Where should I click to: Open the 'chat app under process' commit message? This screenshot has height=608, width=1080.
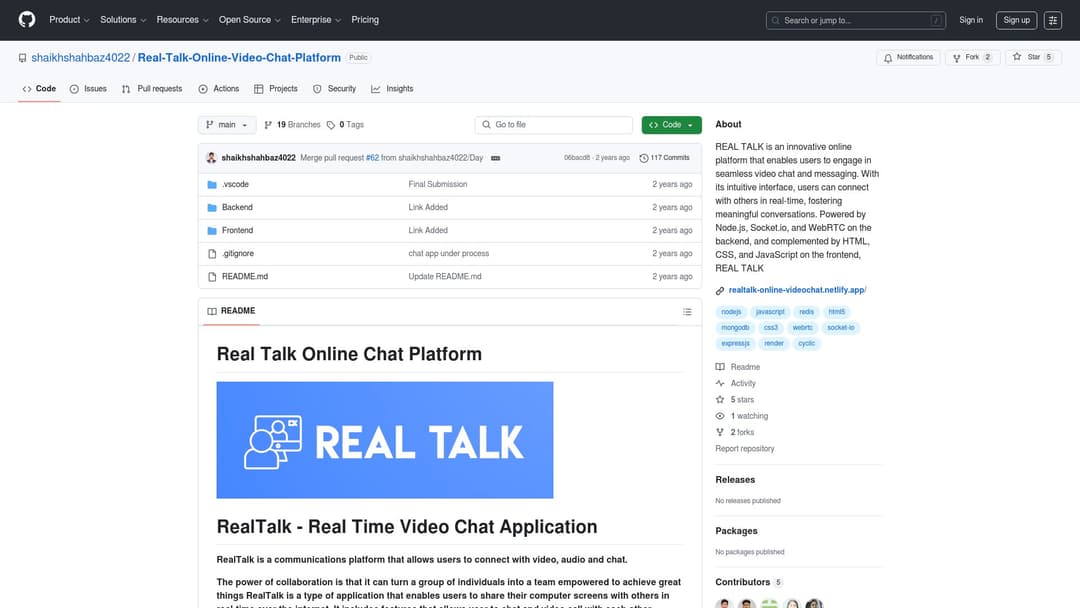(x=448, y=253)
